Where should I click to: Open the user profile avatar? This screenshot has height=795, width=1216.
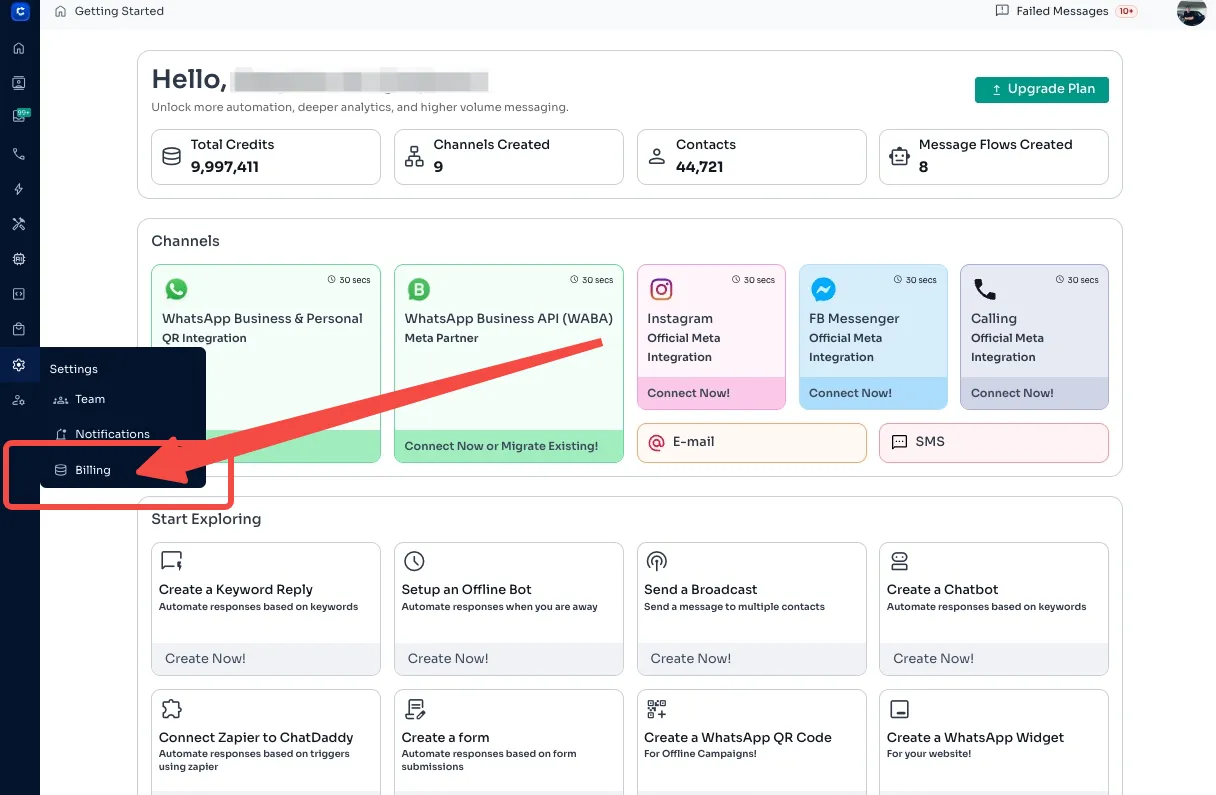coord(1191,12)
